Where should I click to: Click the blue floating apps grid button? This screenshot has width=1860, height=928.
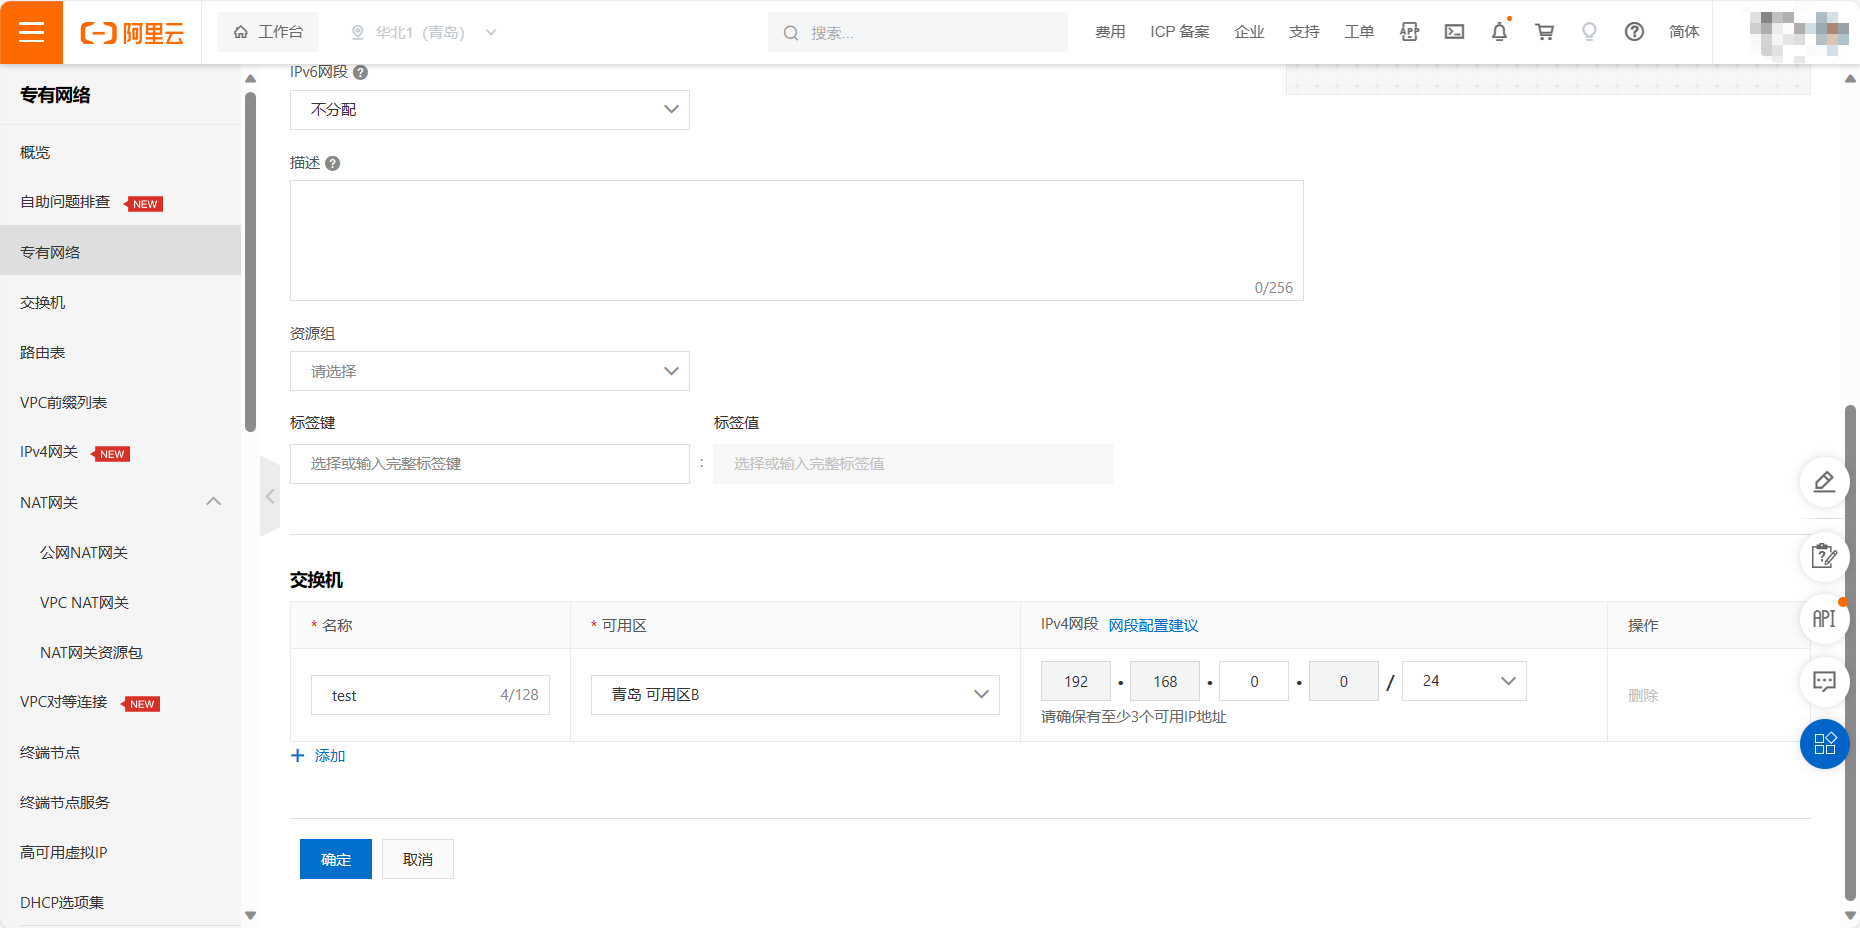point(1824,744)
